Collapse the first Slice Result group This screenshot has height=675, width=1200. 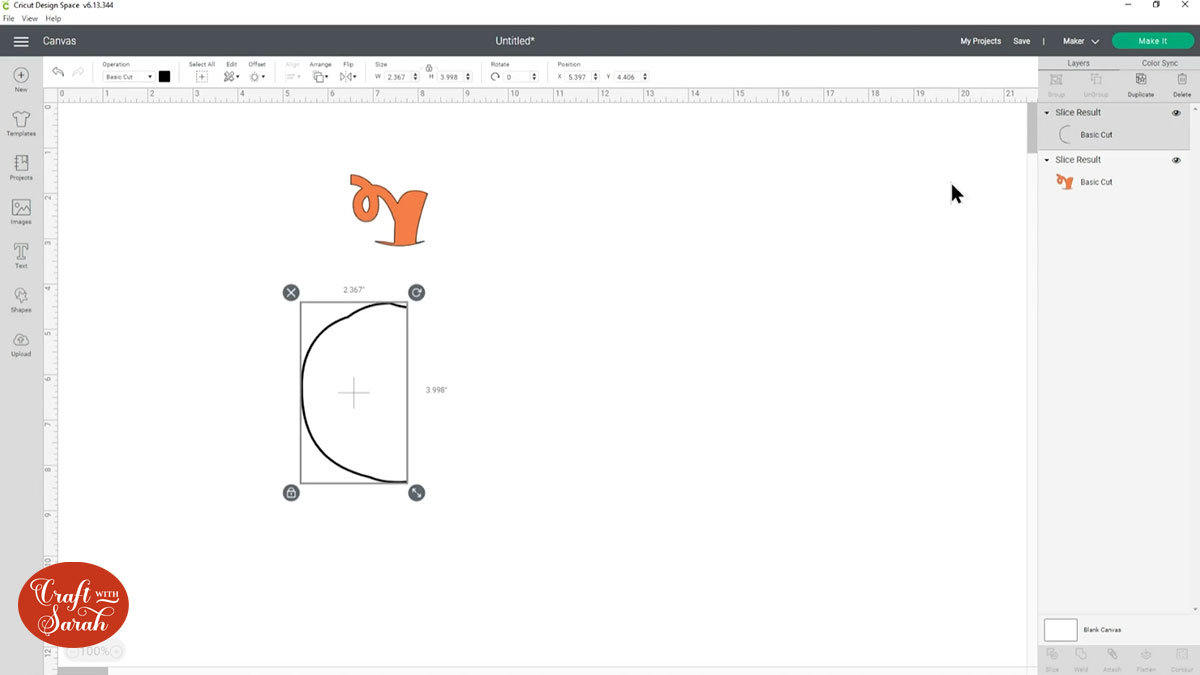[x=1047, y=113]
